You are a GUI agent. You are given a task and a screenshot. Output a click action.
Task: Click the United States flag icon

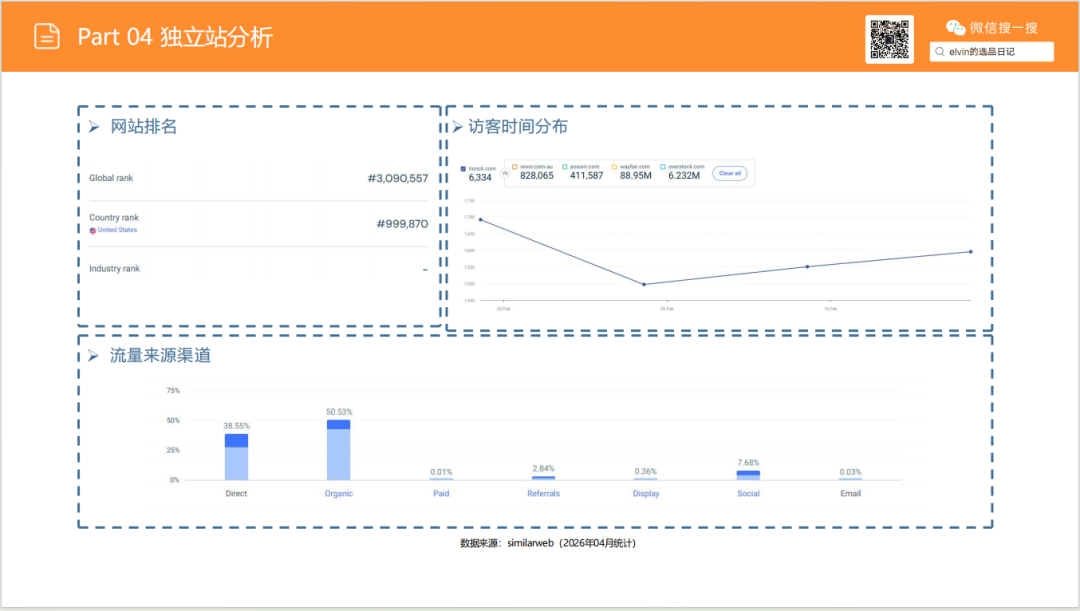(x=93, y=230)
